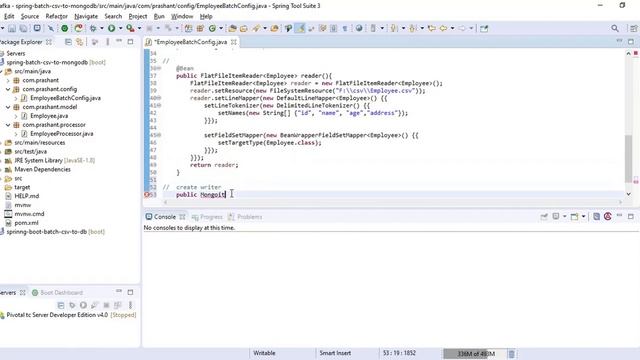Screen dimensions: 640x360
Task: Collapse All in Package Explorer
Action: (68, 42)
